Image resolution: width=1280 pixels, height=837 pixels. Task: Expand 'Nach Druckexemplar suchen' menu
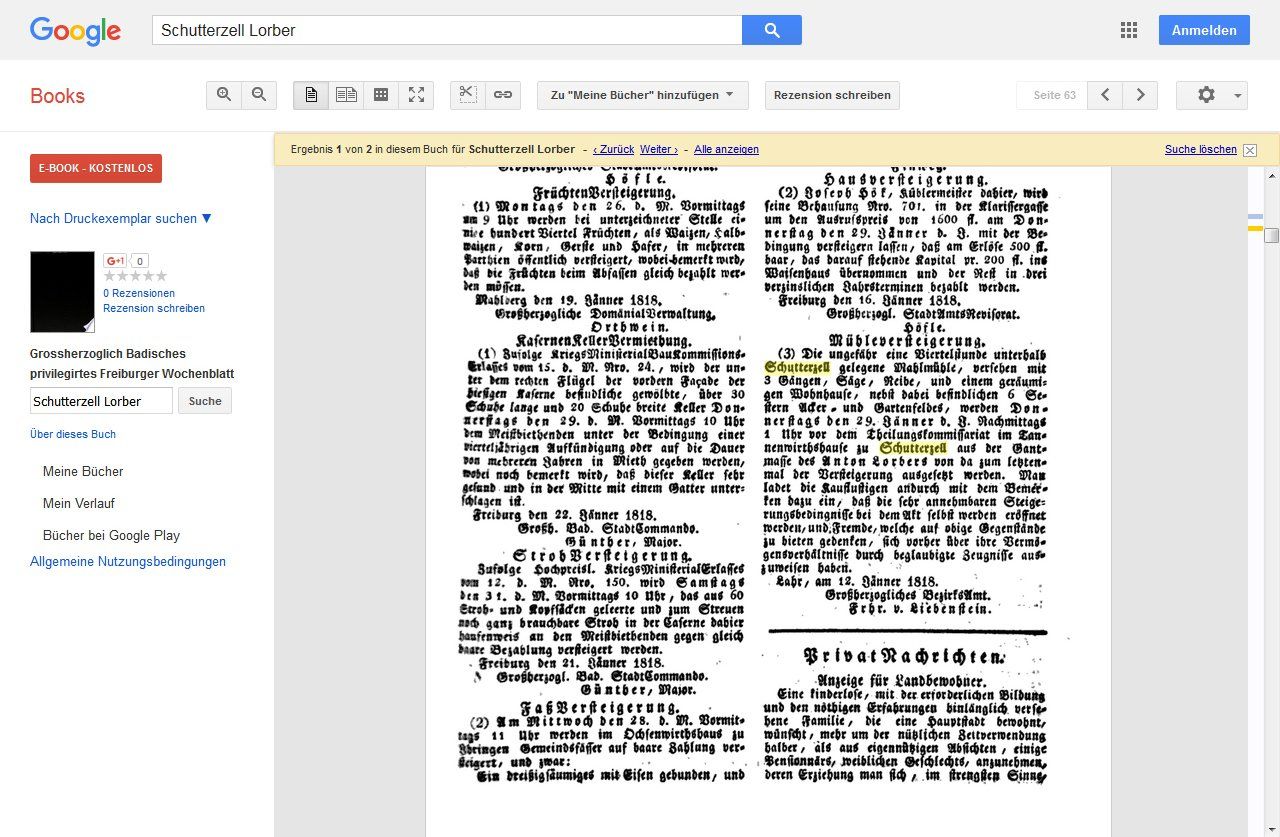pos(121,218)
